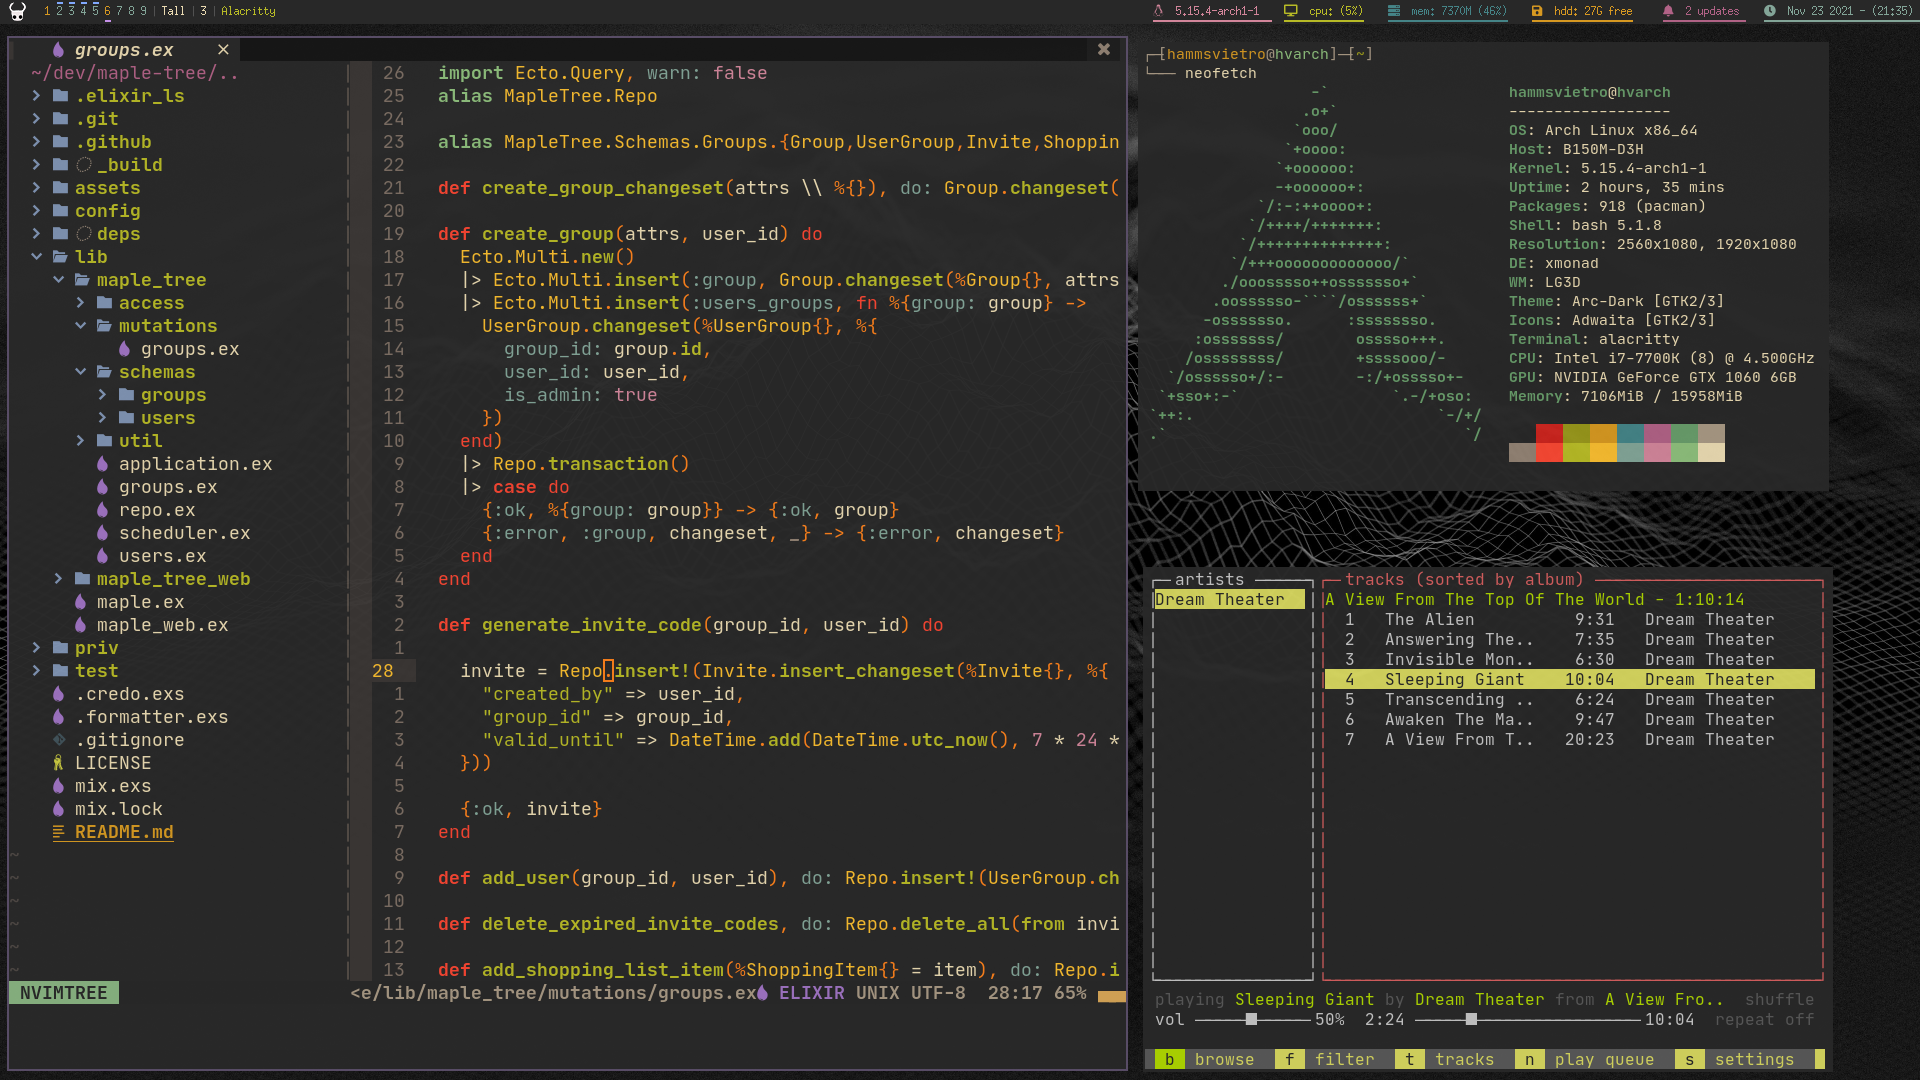Open README.md in the file tree
Image resolution: width=1920 pixels, height=1080 pixels.
[x=123, y=832]
